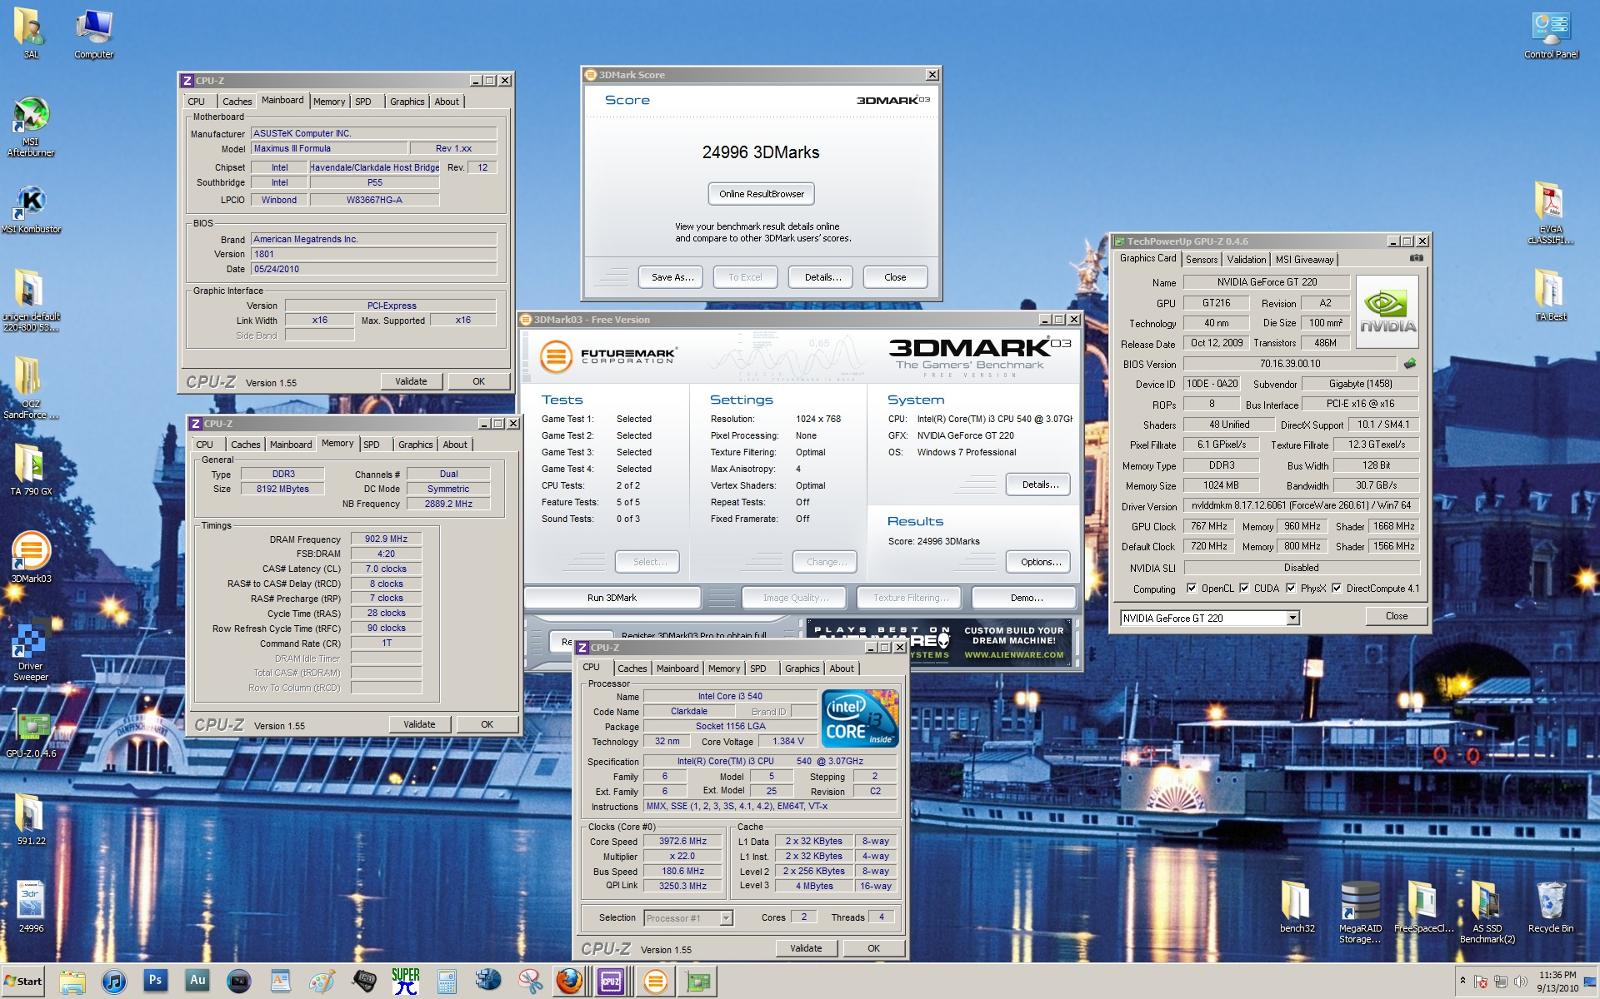Expand hidden system tray icons arrow
Screen dimensions: 1600x999
[1463, 981]
